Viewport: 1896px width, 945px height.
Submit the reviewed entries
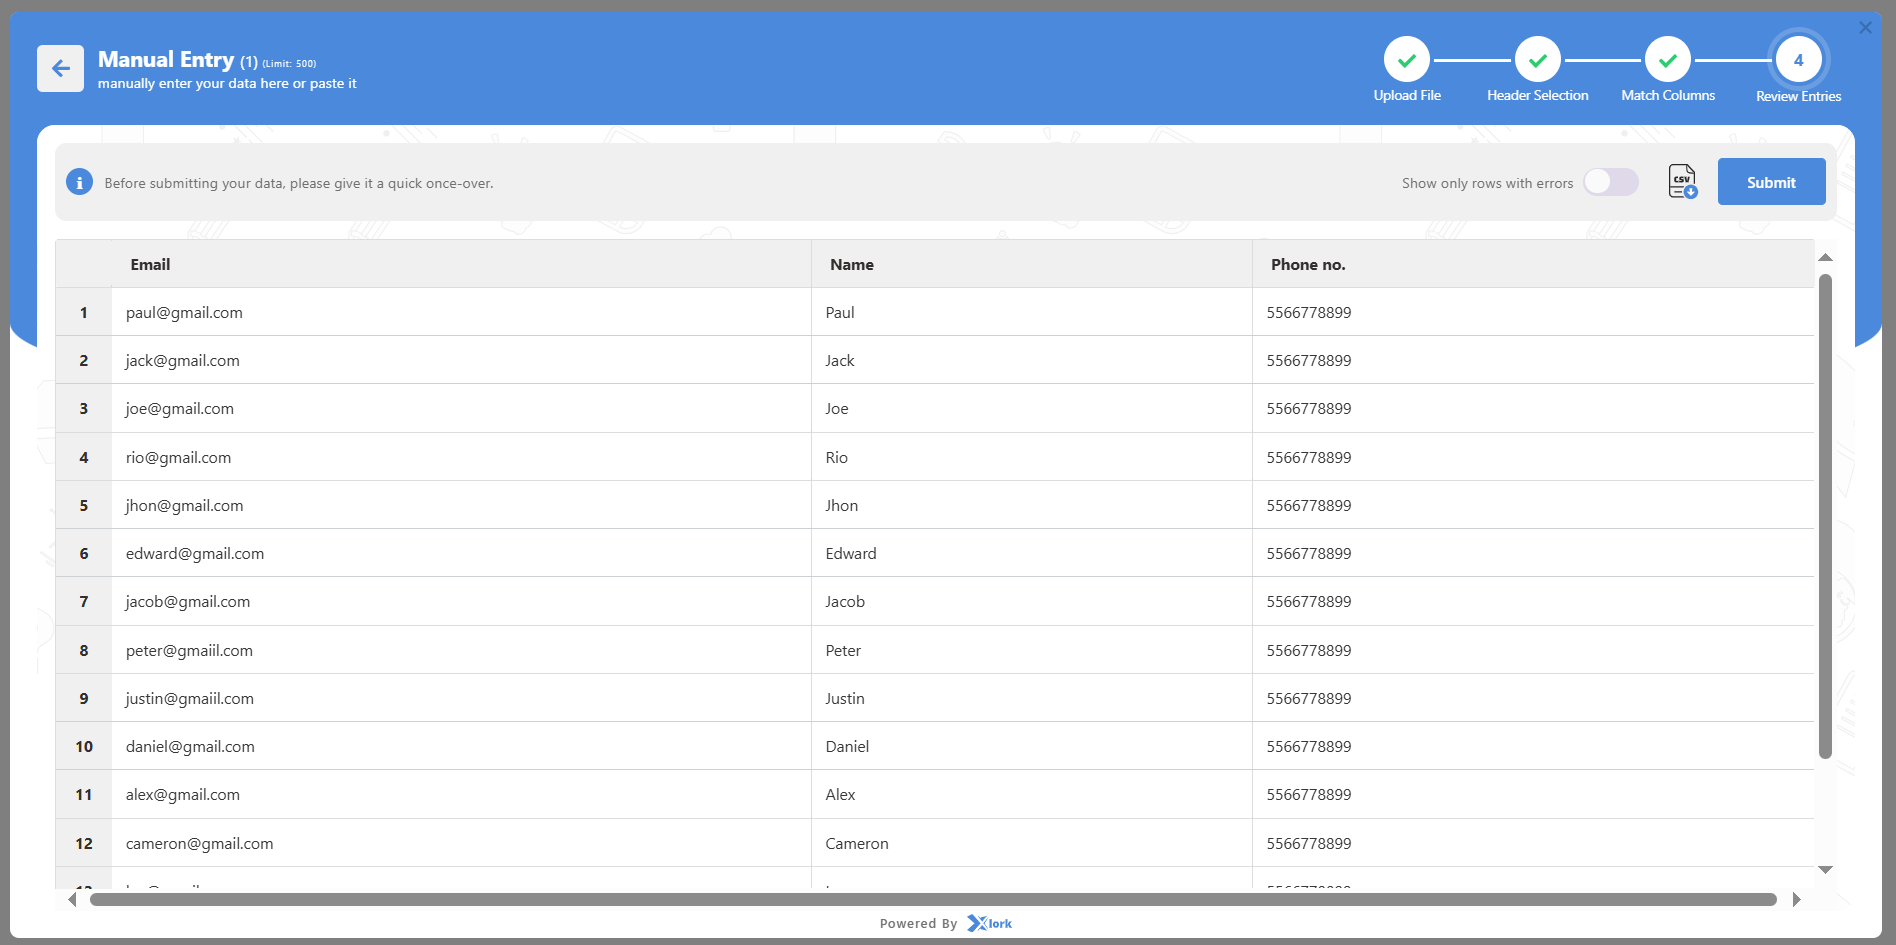(1771, 182)
